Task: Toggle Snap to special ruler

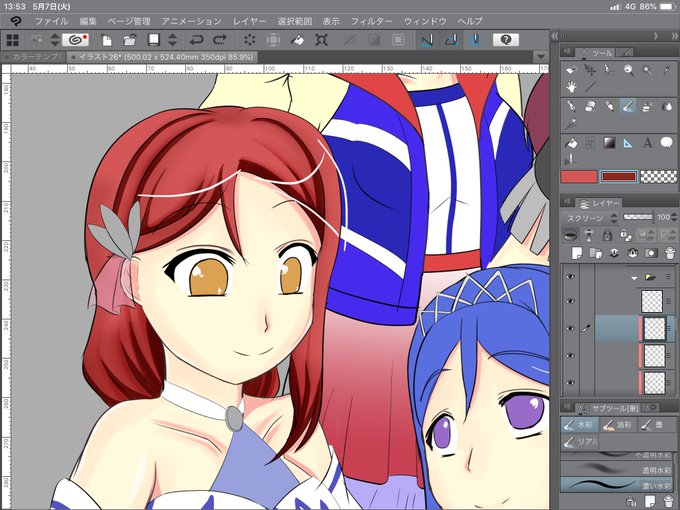Action: [451, 40]
